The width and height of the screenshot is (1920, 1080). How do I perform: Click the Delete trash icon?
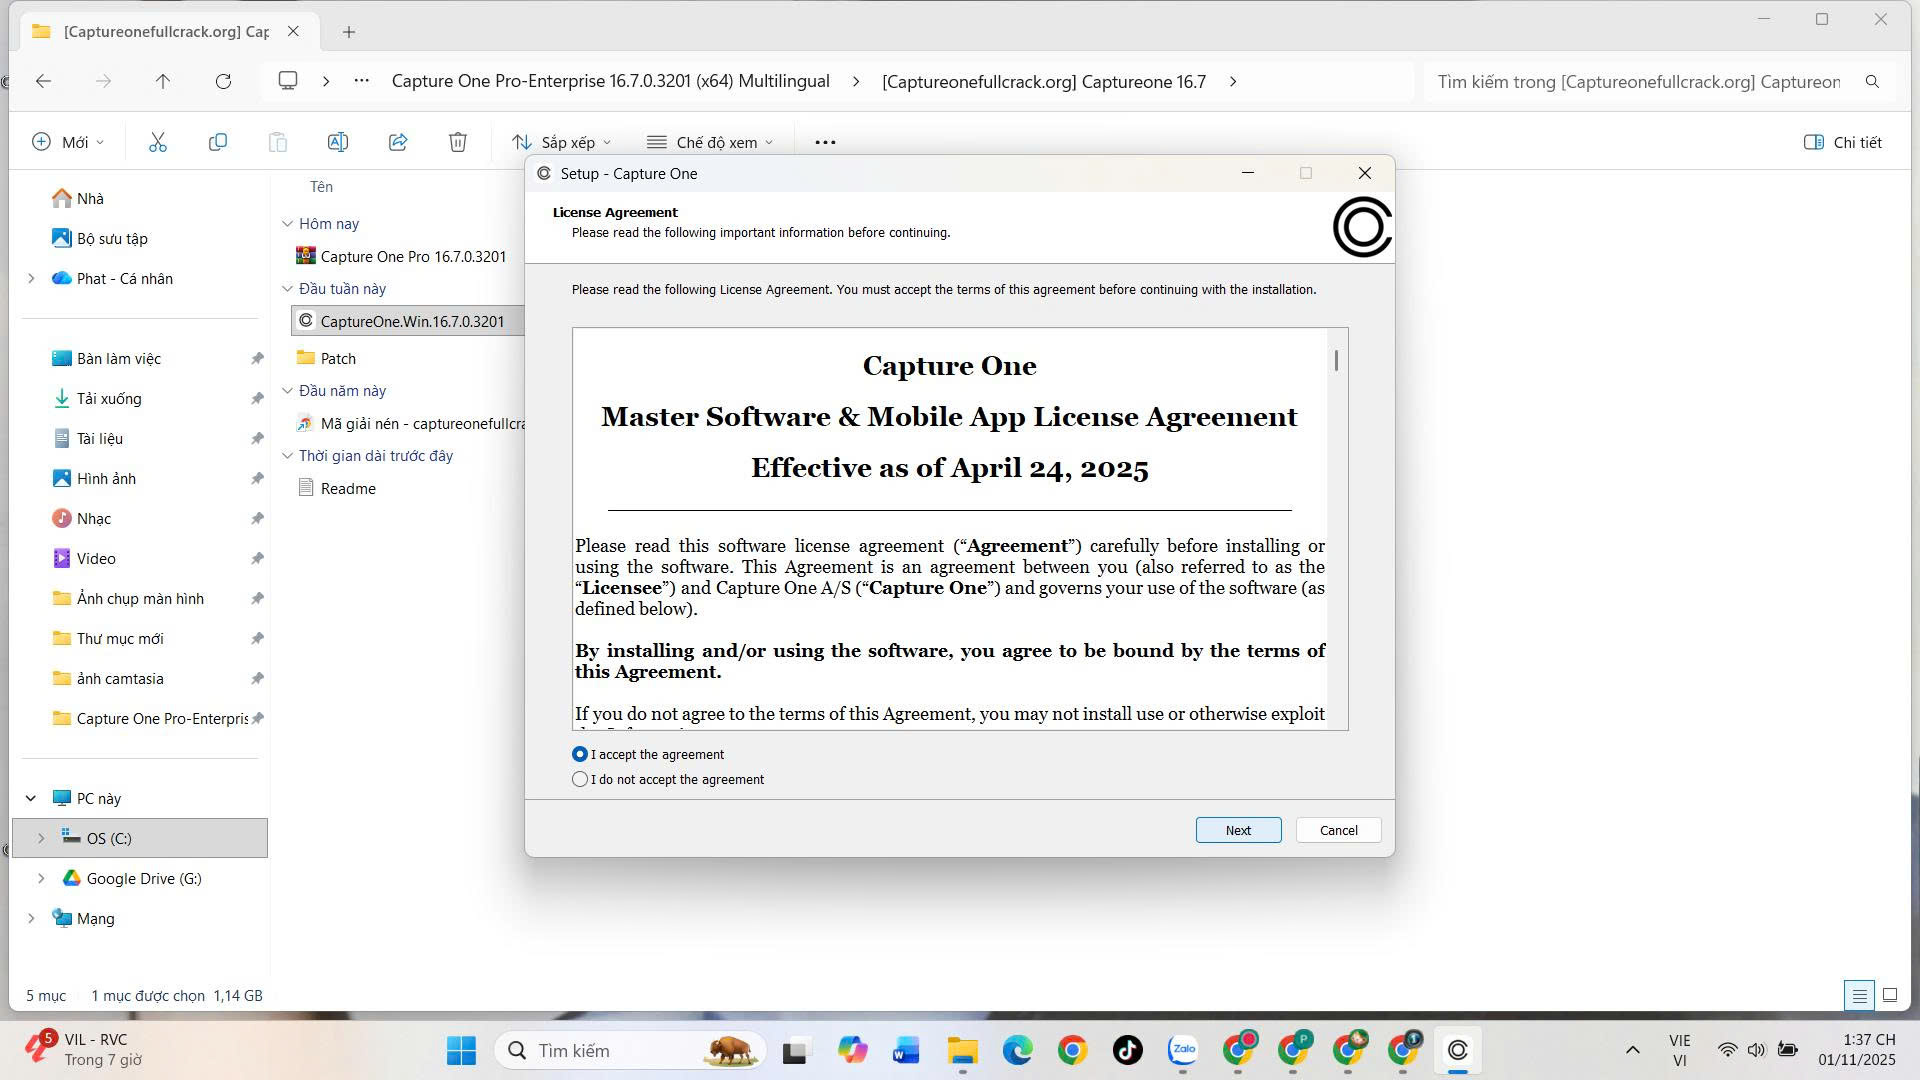[458, 142]
